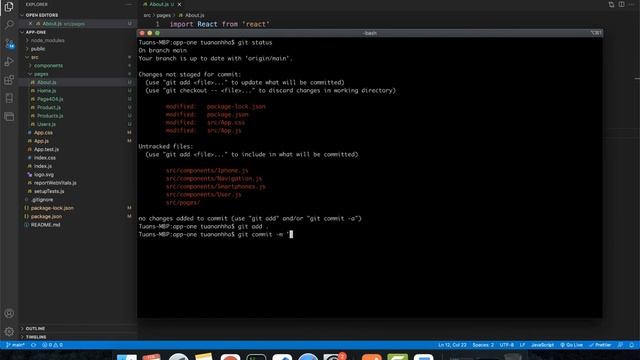Image resolution: width=640 pixels, height=360 pixels.
Task: Open Page404.js in the file tree
Action: (50, 99)
